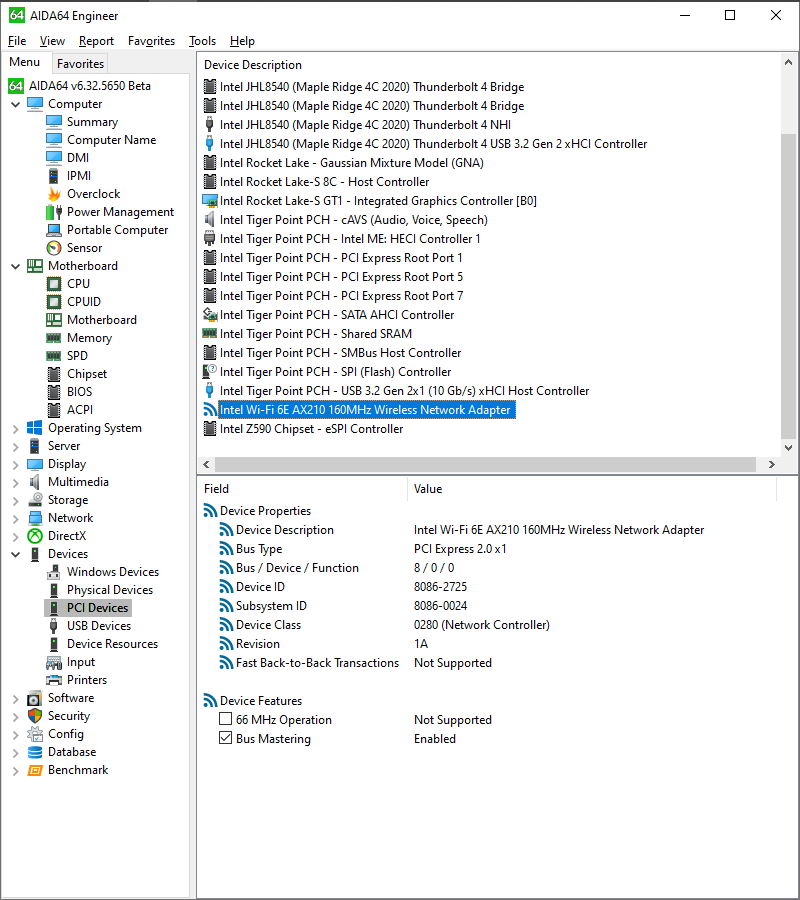Viewport: 800px width, 900px height.
Task: Click the Multimedia speaker icon
Action: click(x=35, y=482)
